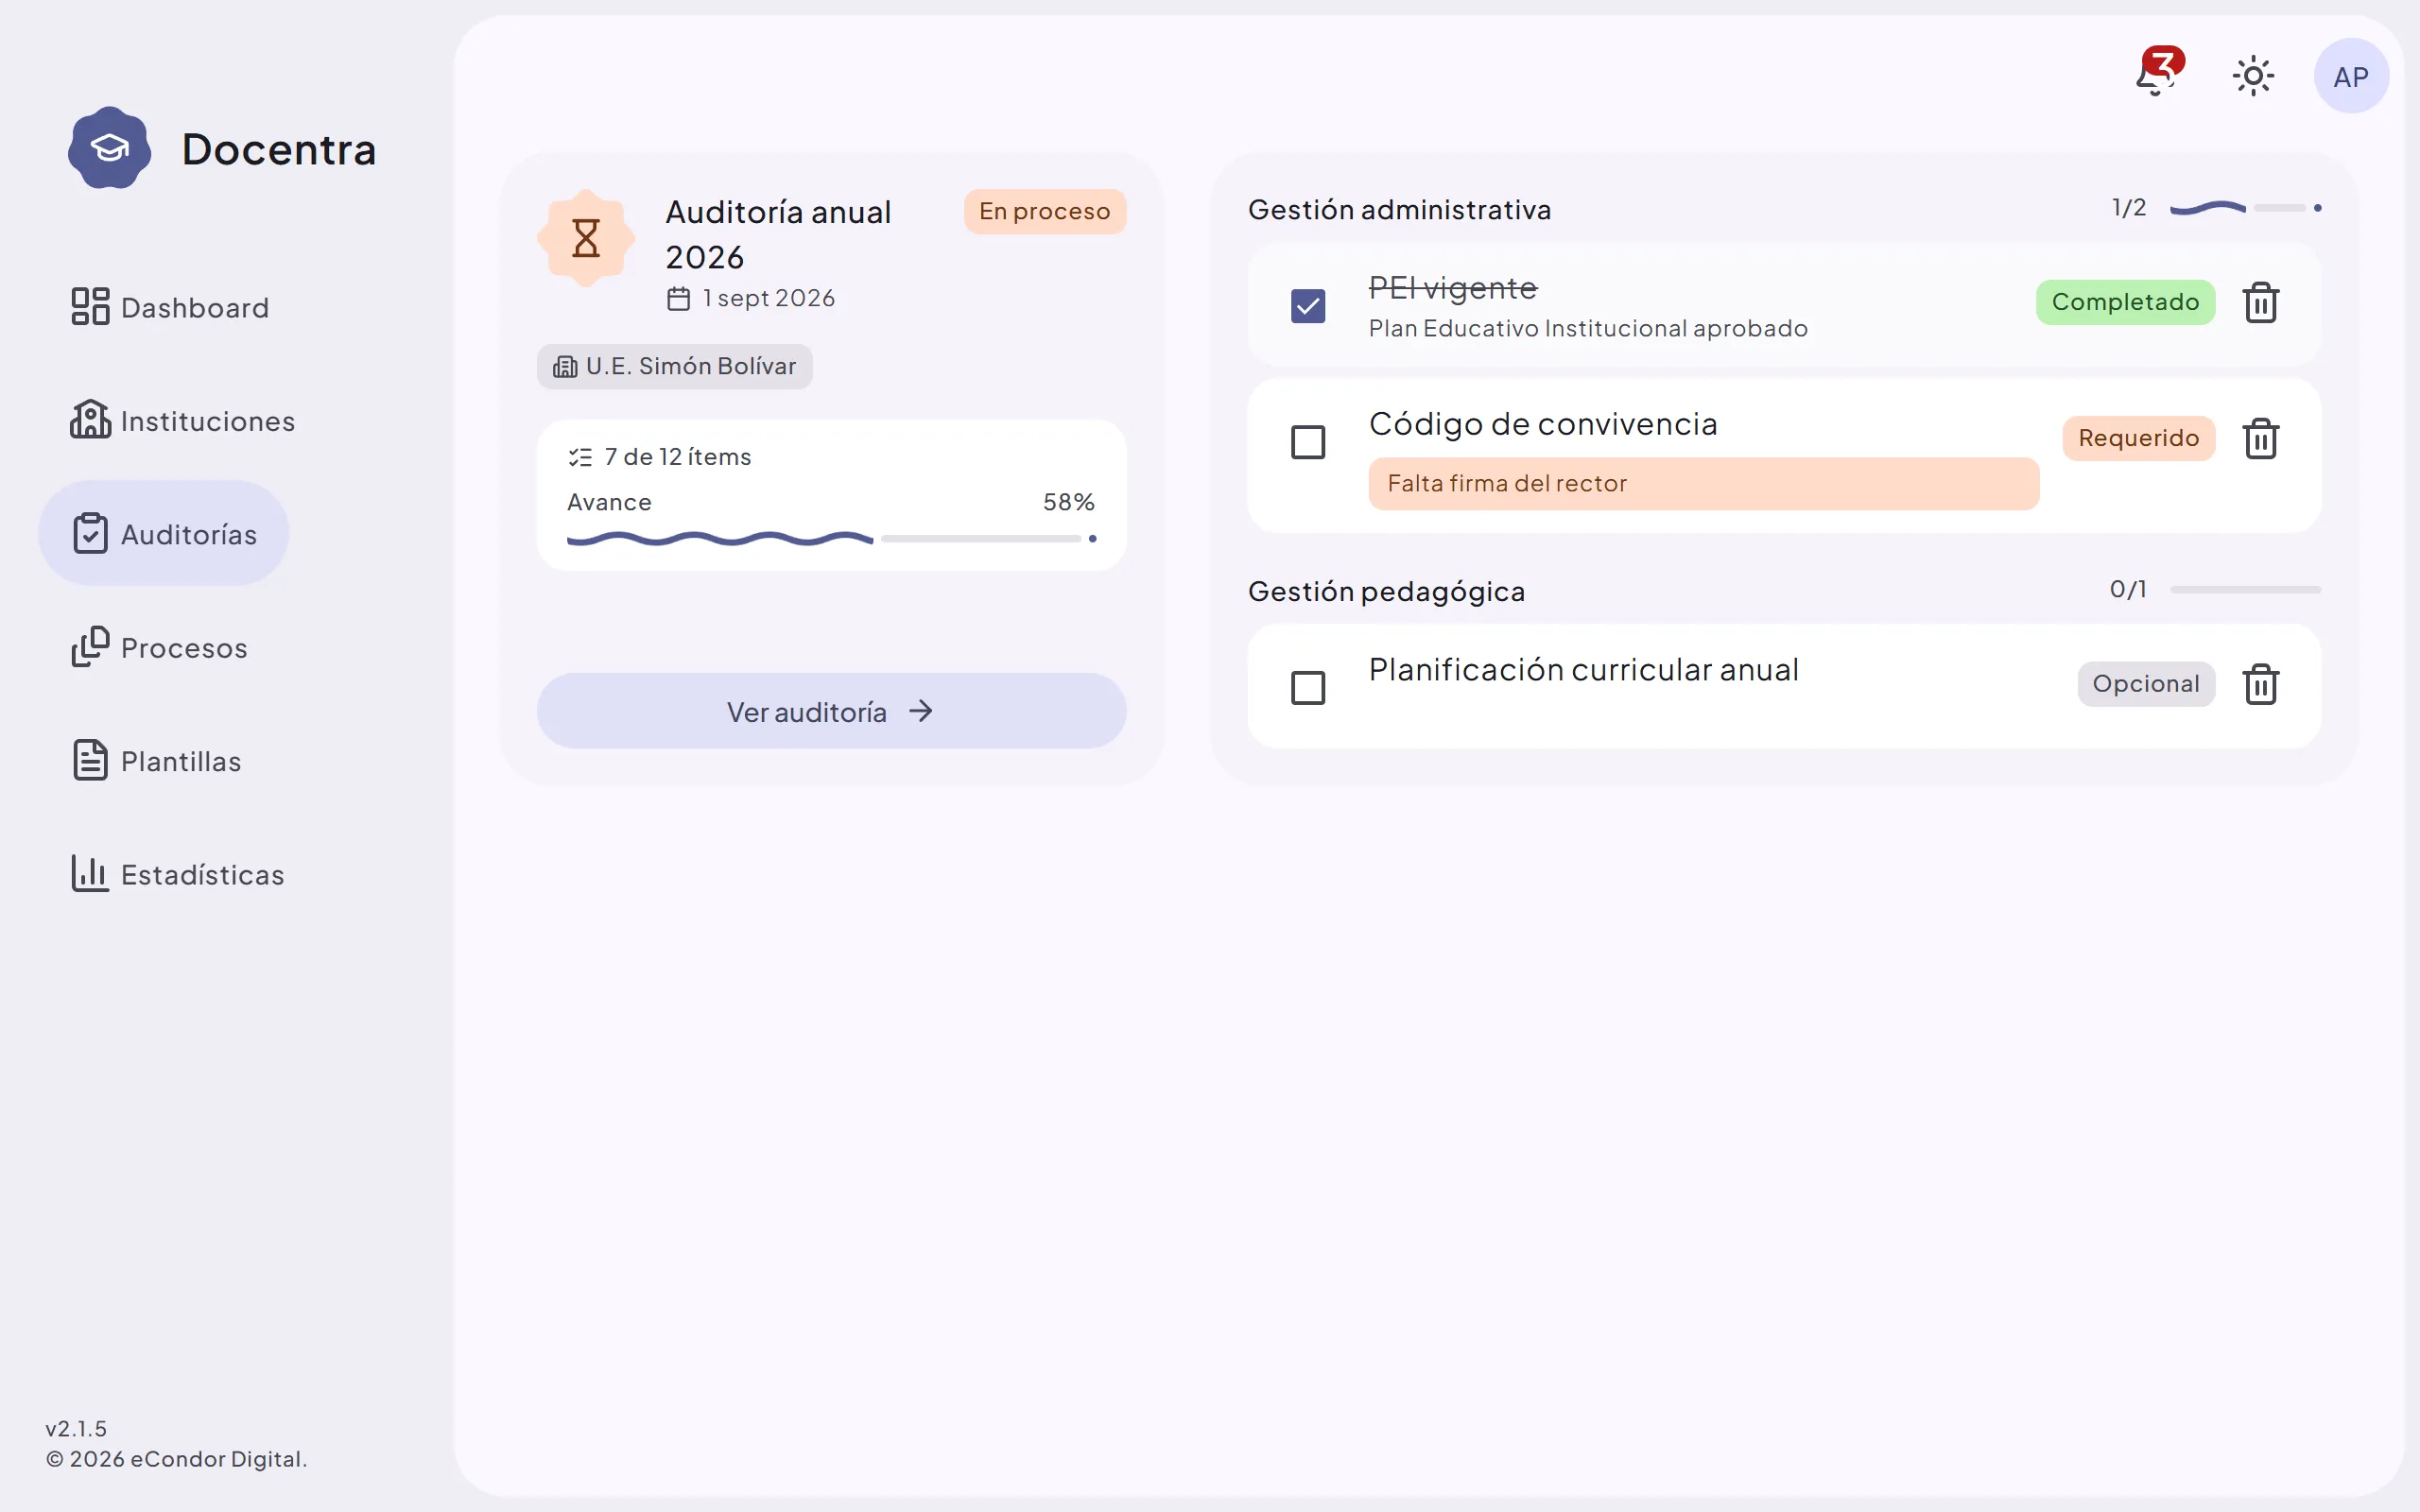Click the calendar icon beside 1 sept 2026
This screenshot has height=1512, width=2420.
click(679, 299)
